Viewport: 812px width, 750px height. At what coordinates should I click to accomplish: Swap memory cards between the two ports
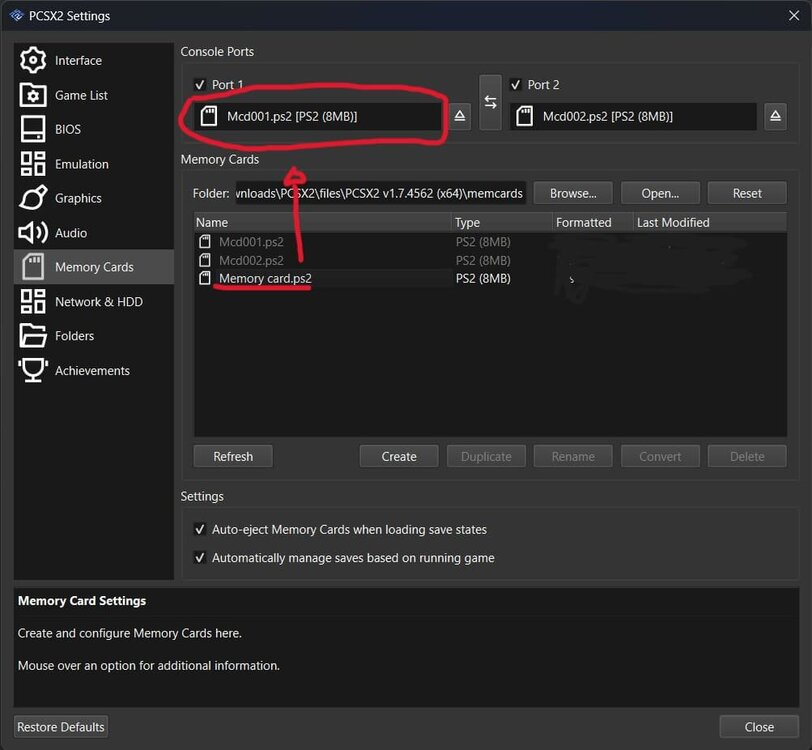pyautogui.click(x=490, y=102)
